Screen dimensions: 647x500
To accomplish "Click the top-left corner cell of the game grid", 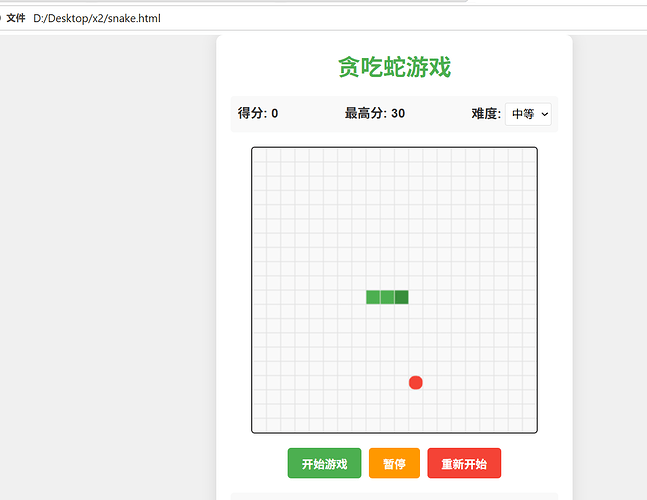I will (259, 155).
